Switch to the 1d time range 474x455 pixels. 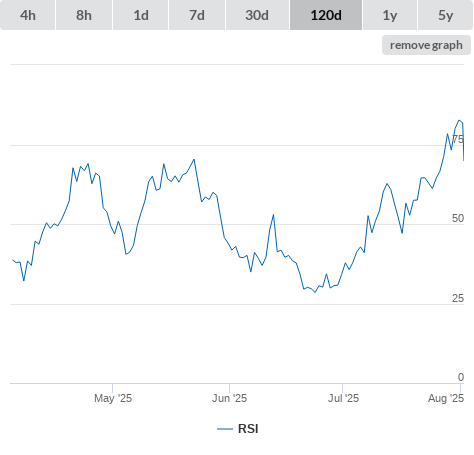141,15
